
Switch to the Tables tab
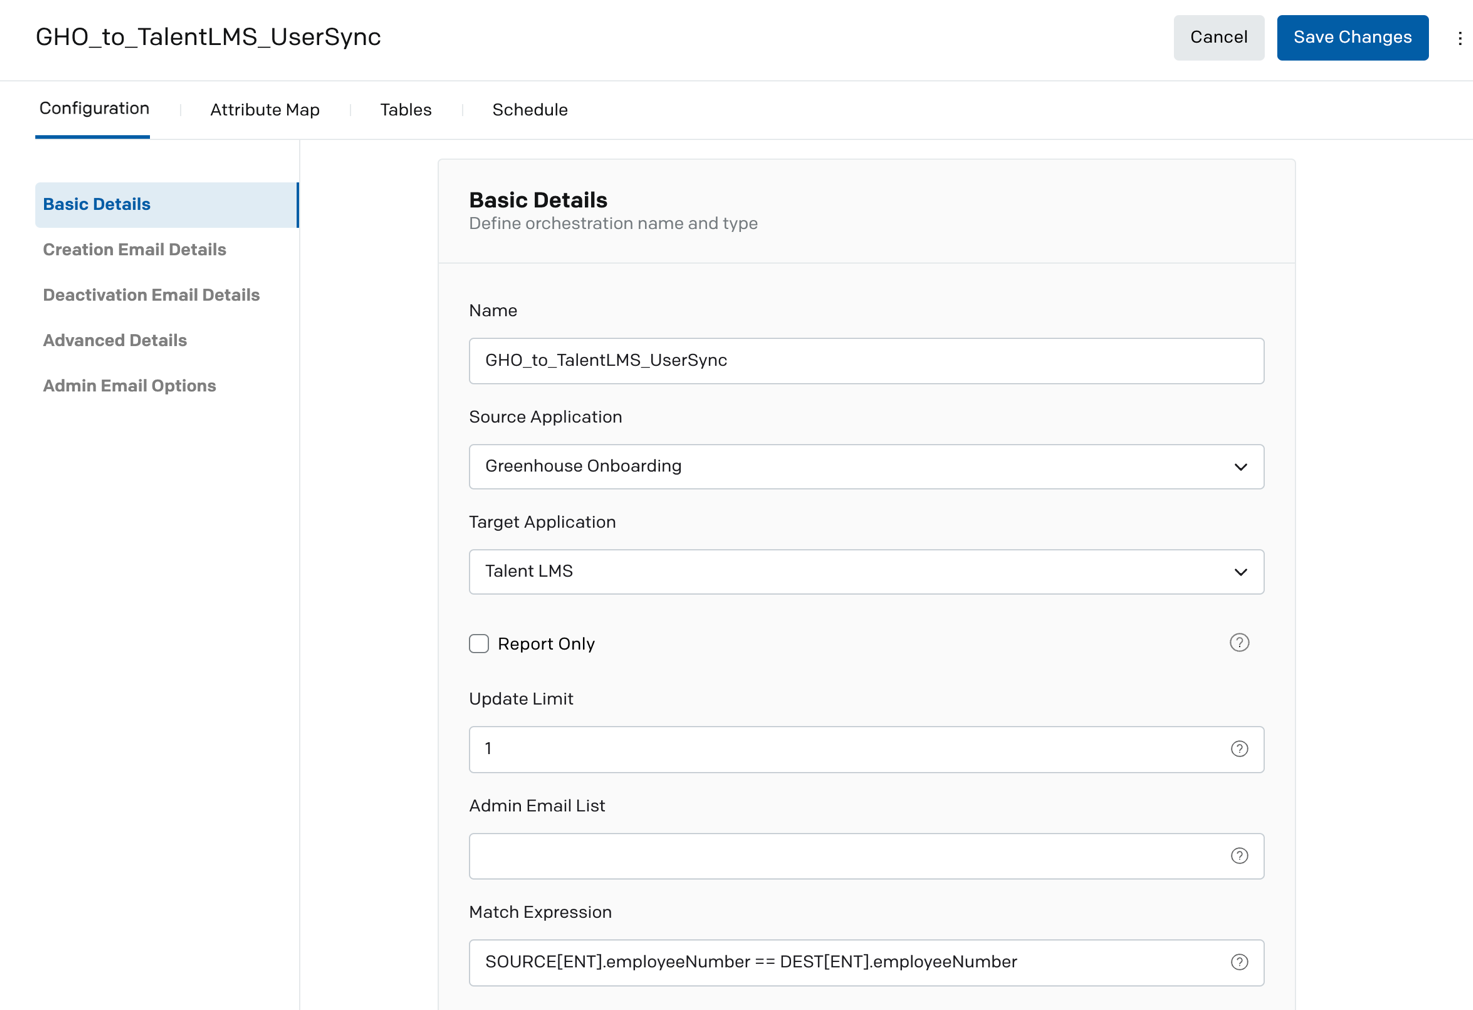click(406, 110)
